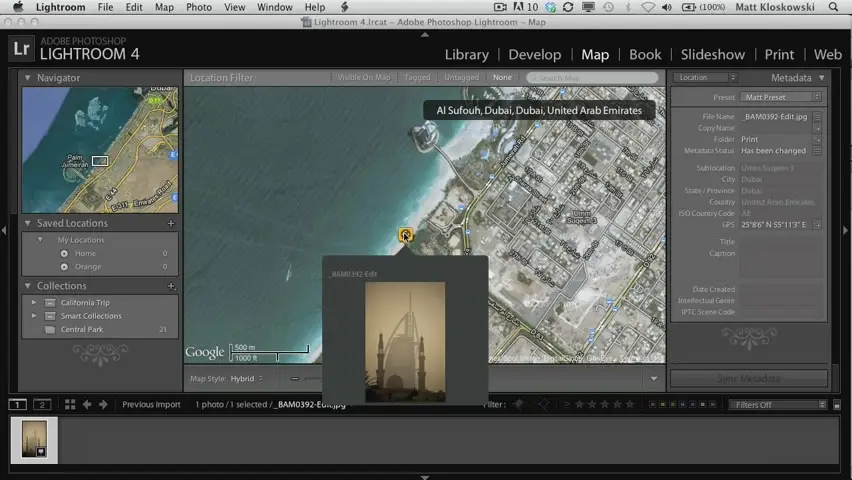Filter photos by Tagged

point(417,77)
